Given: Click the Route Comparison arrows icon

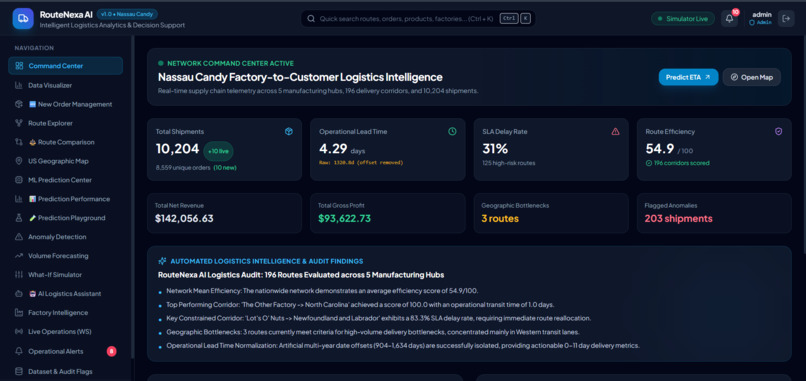Looking at the screenshot, I should click(19, 142).
